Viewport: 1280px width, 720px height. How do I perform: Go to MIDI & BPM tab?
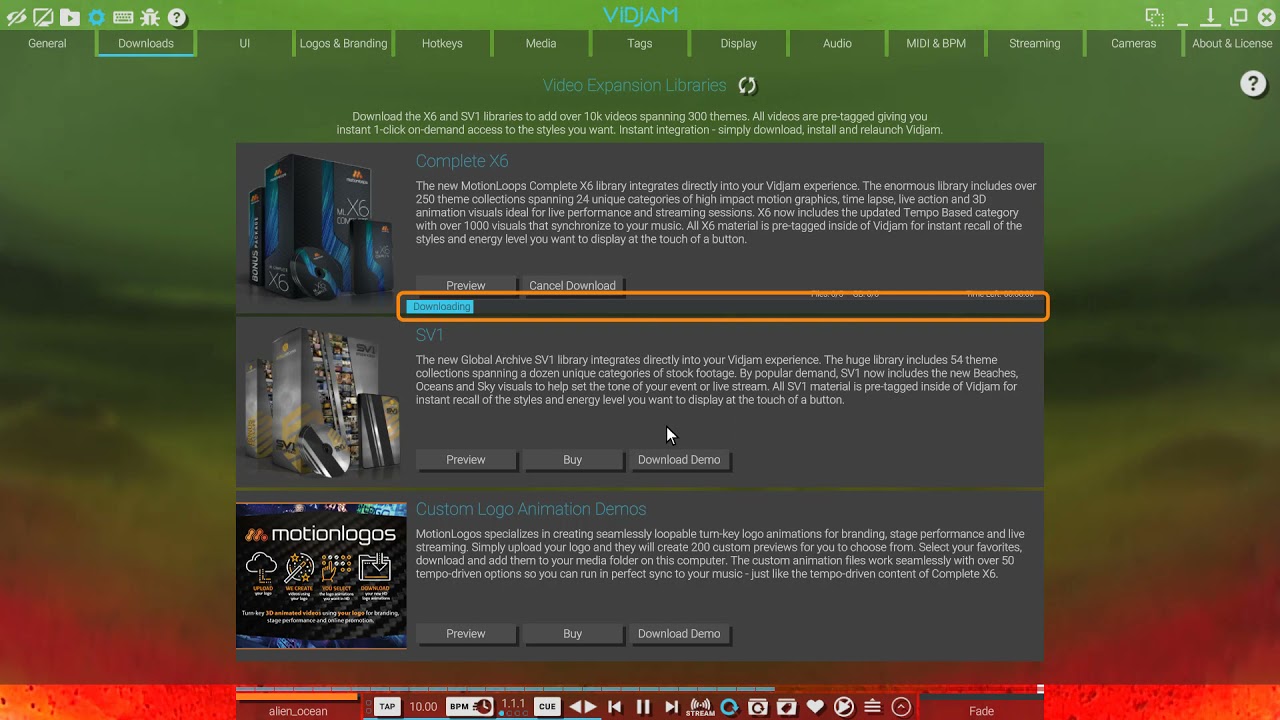(936, 43)
